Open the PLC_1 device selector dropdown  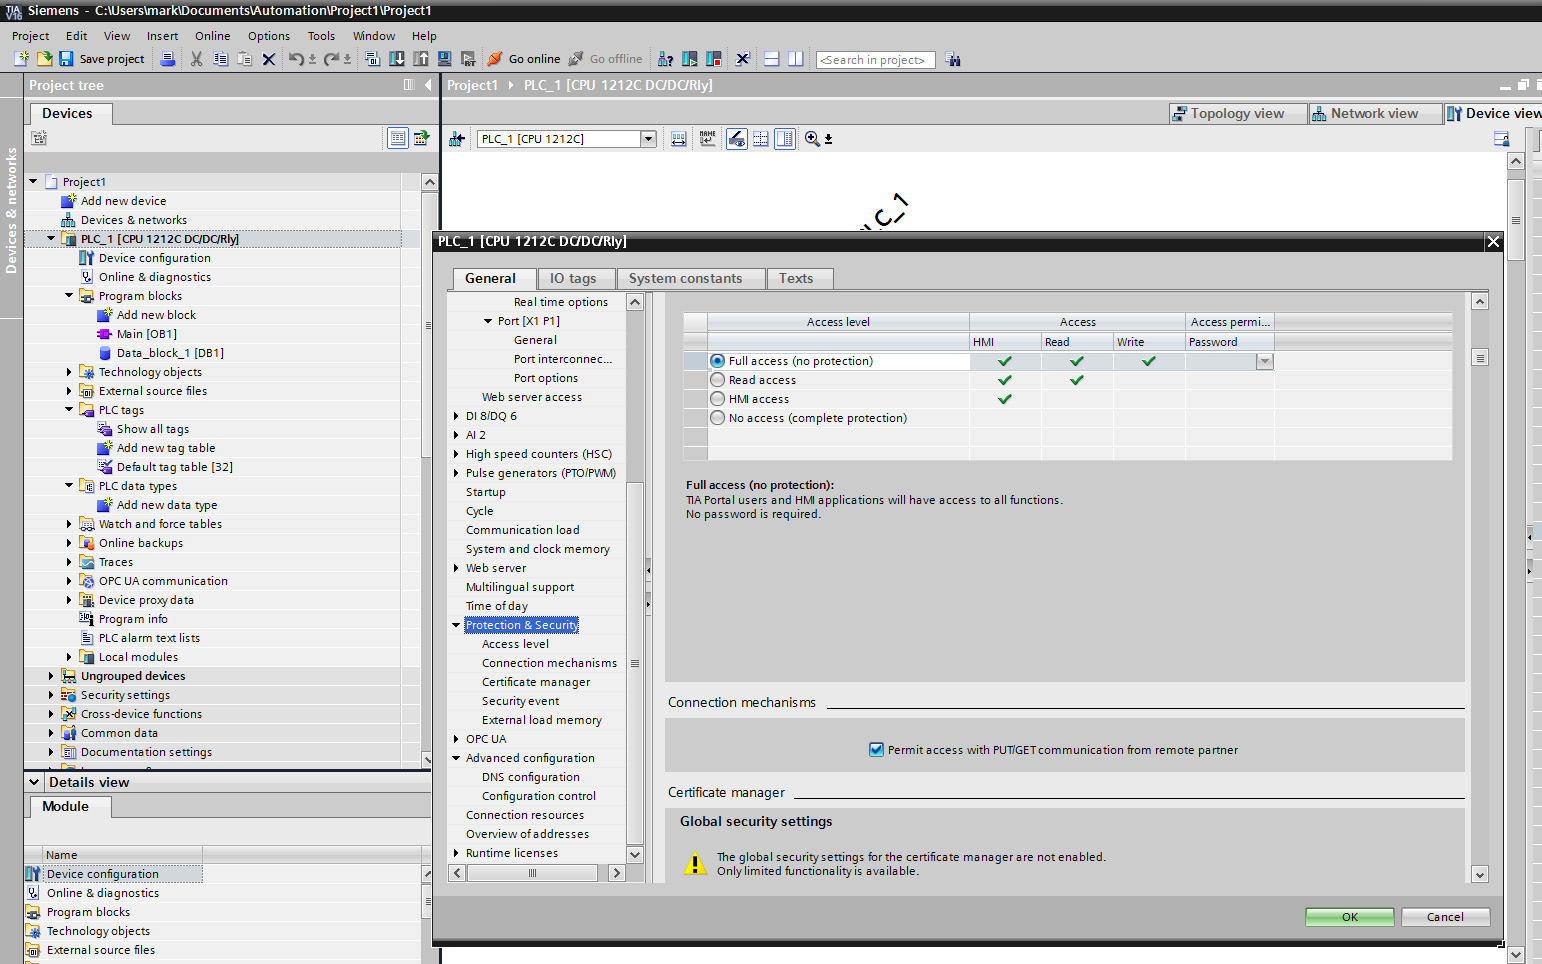648,139
